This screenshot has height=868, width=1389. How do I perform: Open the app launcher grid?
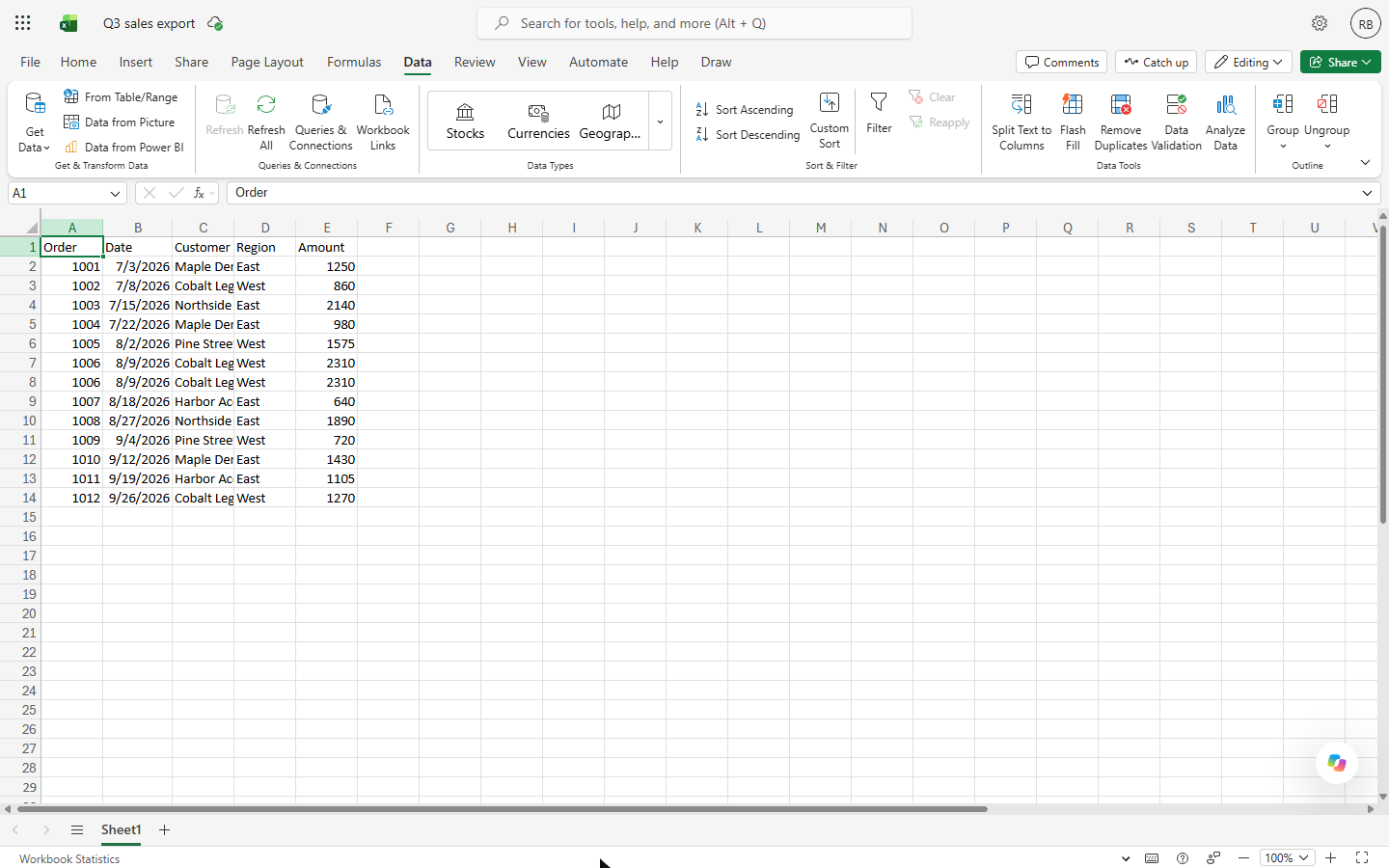pos(23,23)
